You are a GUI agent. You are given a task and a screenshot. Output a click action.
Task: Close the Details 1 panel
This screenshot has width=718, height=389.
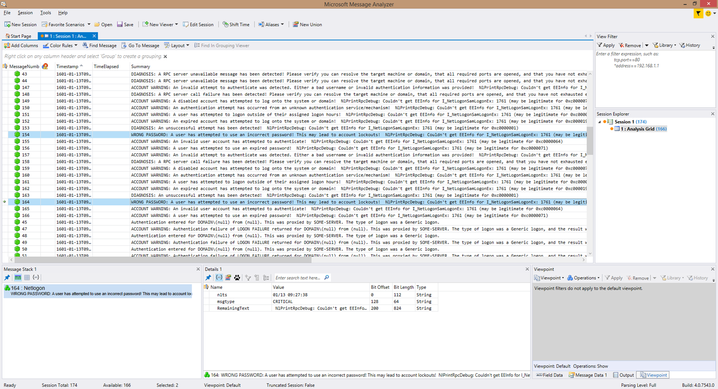[527, 269]
